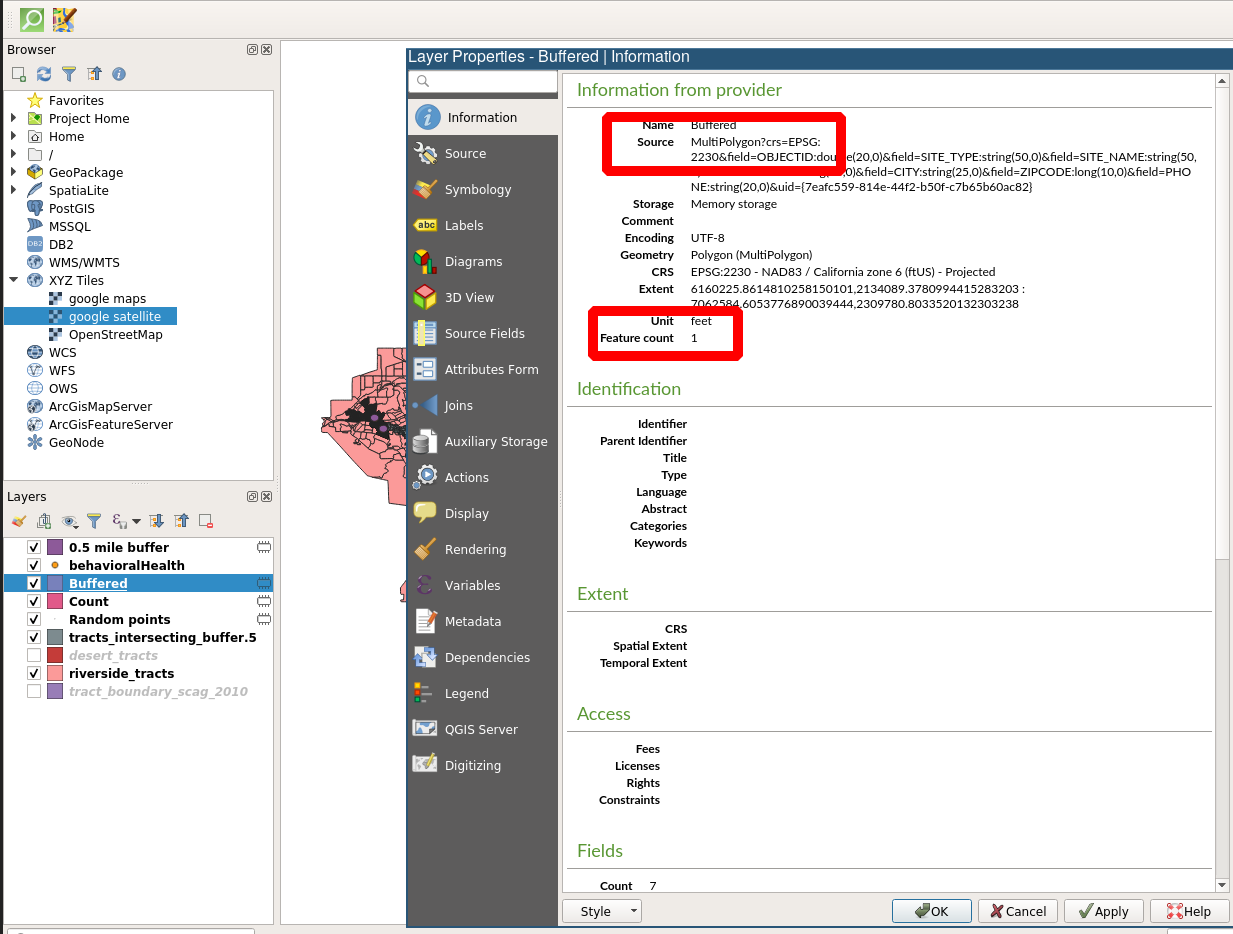1233x934 pixels.
Task: Switch to the Symbology tab
Action: tap(477, 190)
